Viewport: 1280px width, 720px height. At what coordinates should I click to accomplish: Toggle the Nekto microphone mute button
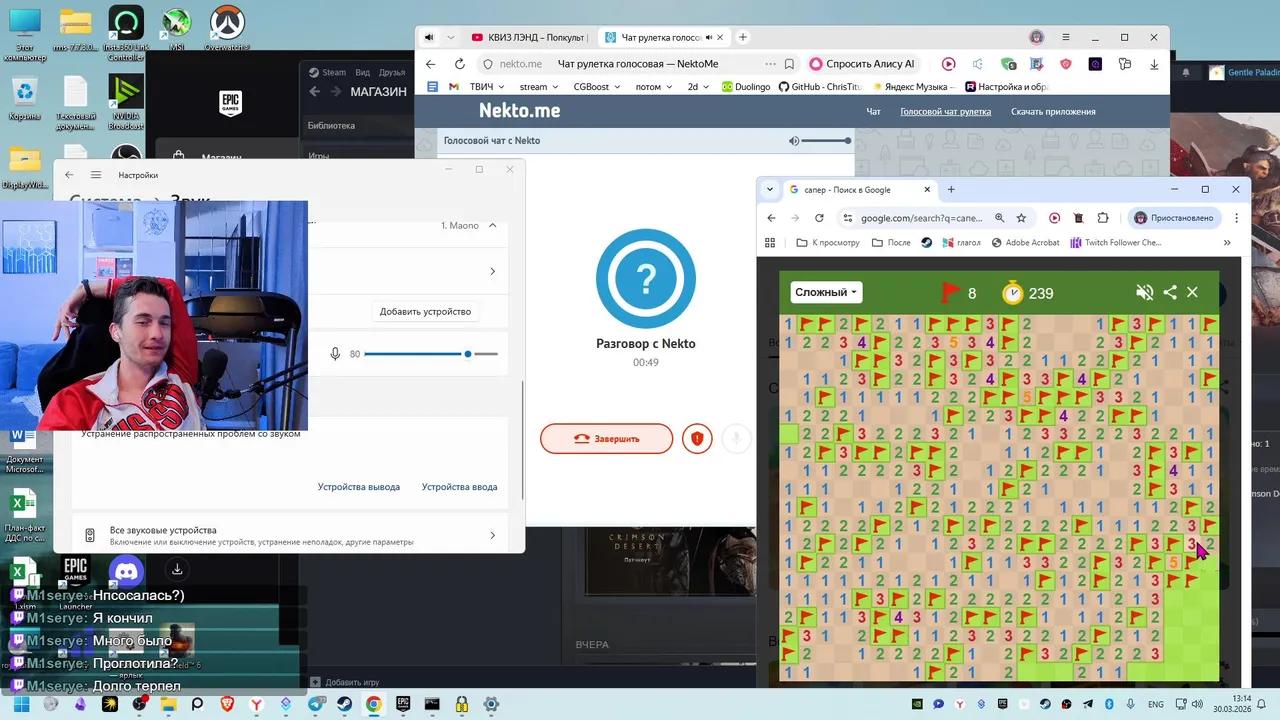(736, 438)
